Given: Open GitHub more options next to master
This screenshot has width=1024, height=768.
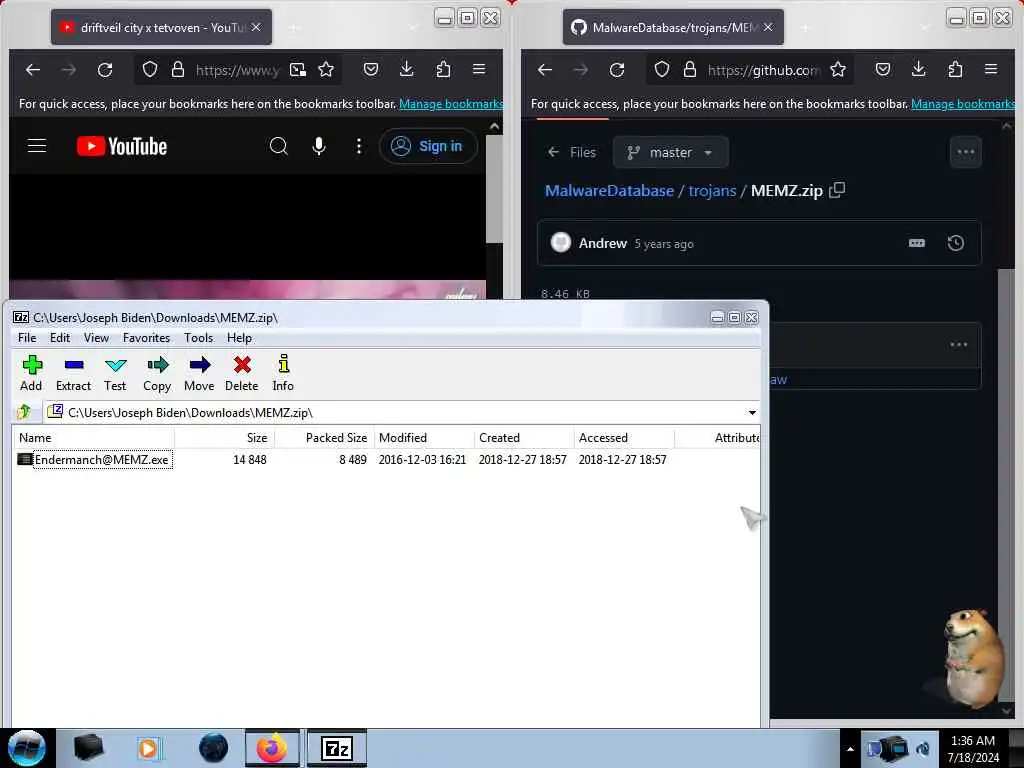Looking at the screenshot, I should [x=965, y=152].
